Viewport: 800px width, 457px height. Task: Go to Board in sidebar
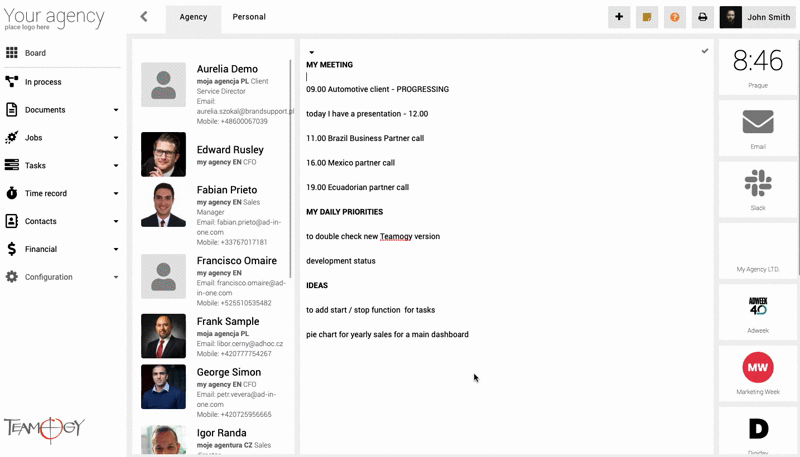tap(36, 53)
